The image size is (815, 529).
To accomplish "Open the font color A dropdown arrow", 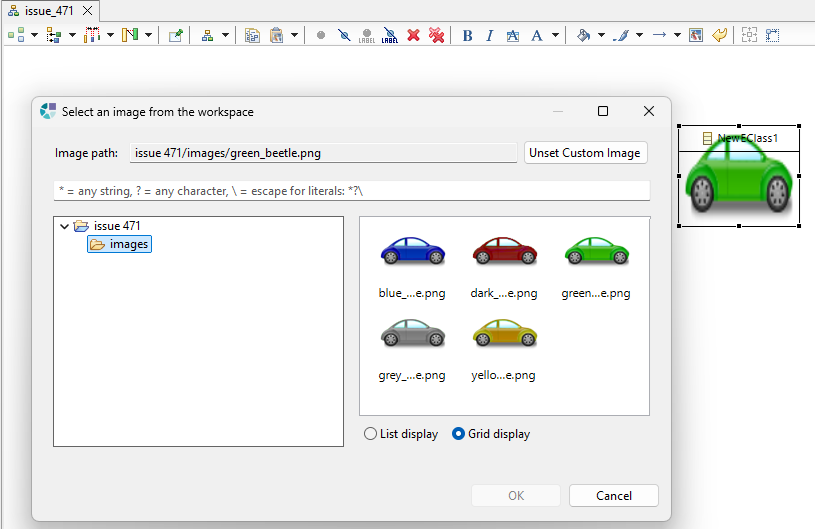I will pyautogui.click(x=555, y=35).
